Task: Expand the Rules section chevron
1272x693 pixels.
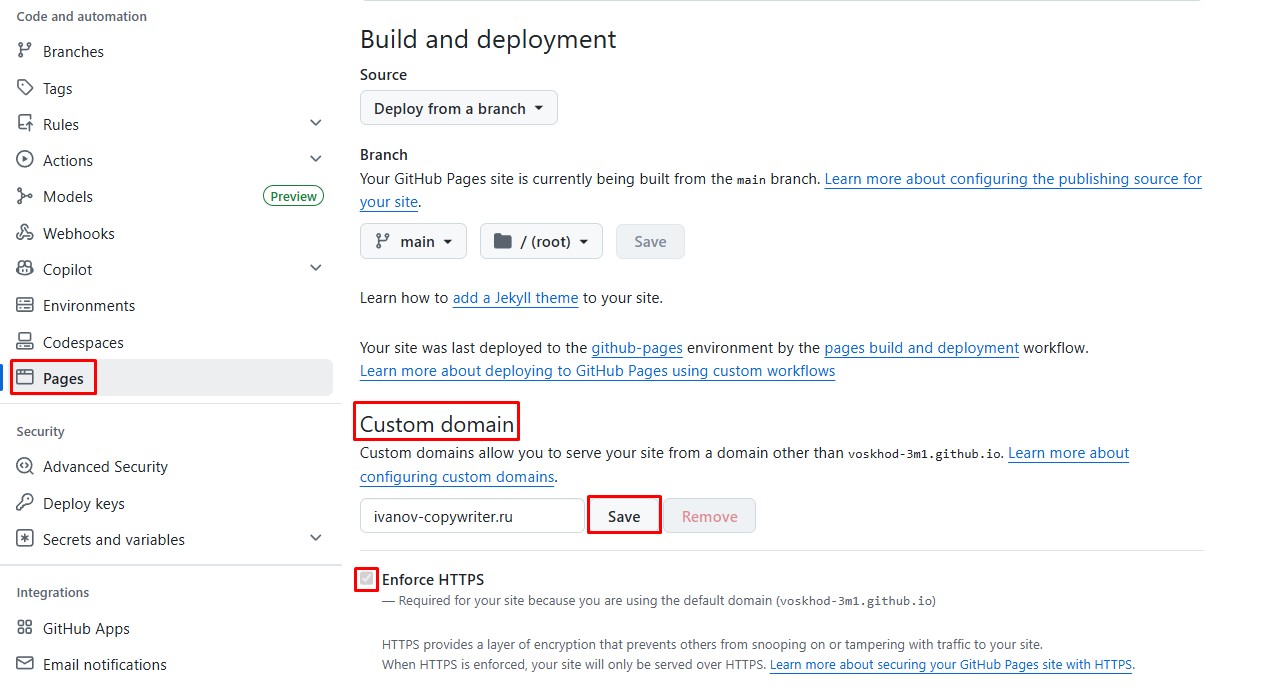Action: click(x=316, y=123)
